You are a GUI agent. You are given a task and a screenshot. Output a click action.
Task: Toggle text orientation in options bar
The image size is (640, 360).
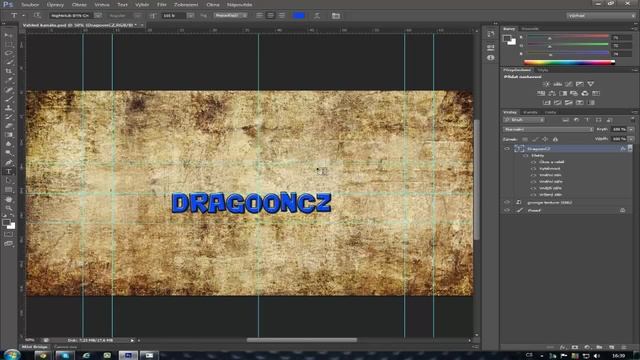coord(37,16)
